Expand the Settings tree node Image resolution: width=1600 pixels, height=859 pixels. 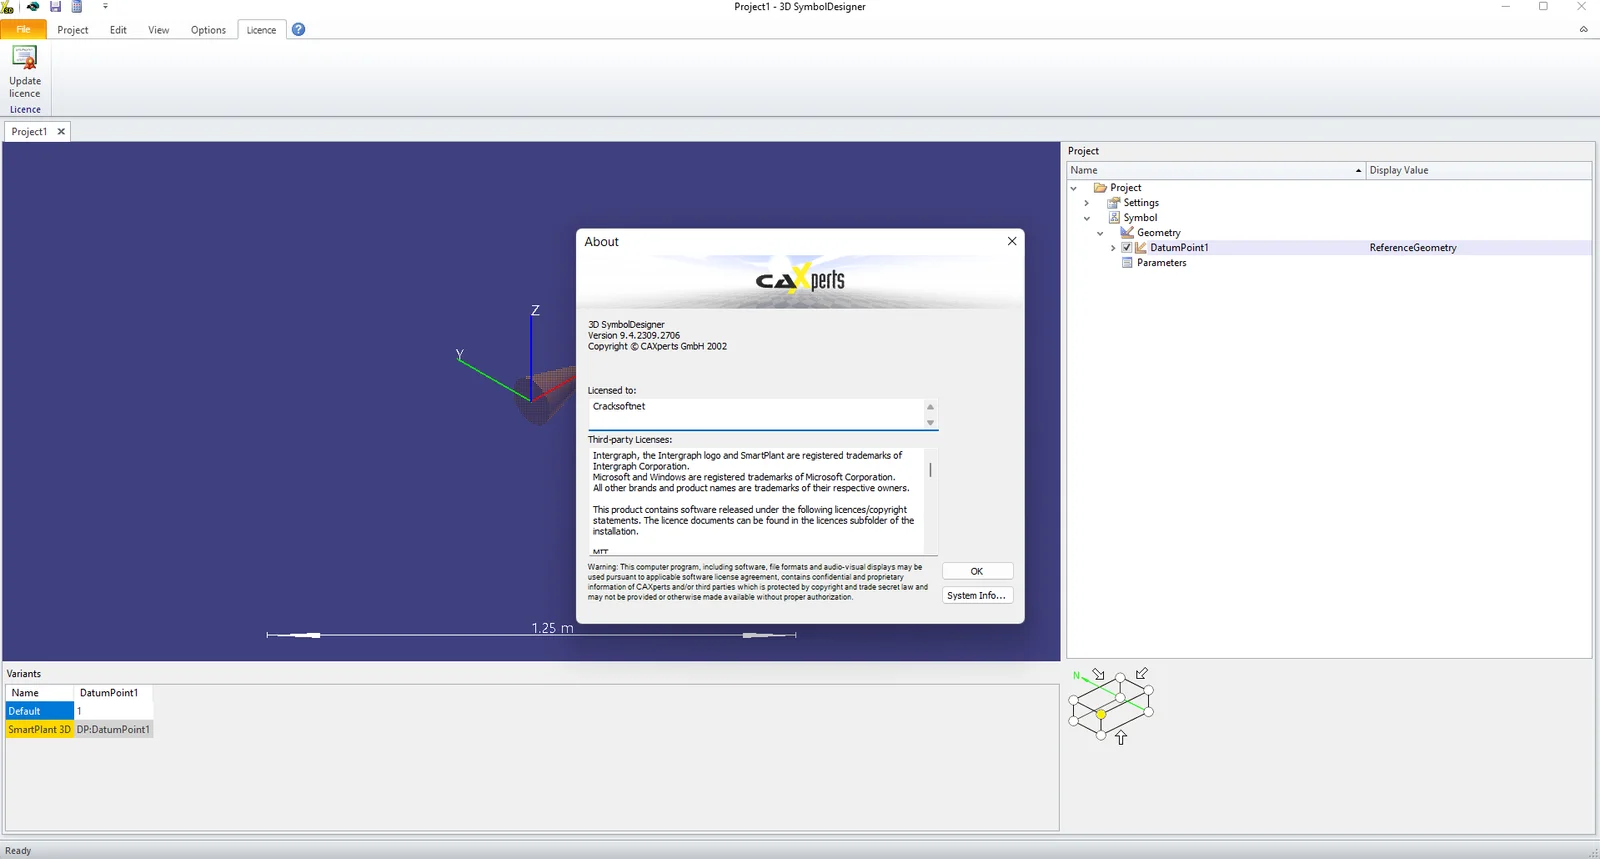click(x=1087, y=203)
